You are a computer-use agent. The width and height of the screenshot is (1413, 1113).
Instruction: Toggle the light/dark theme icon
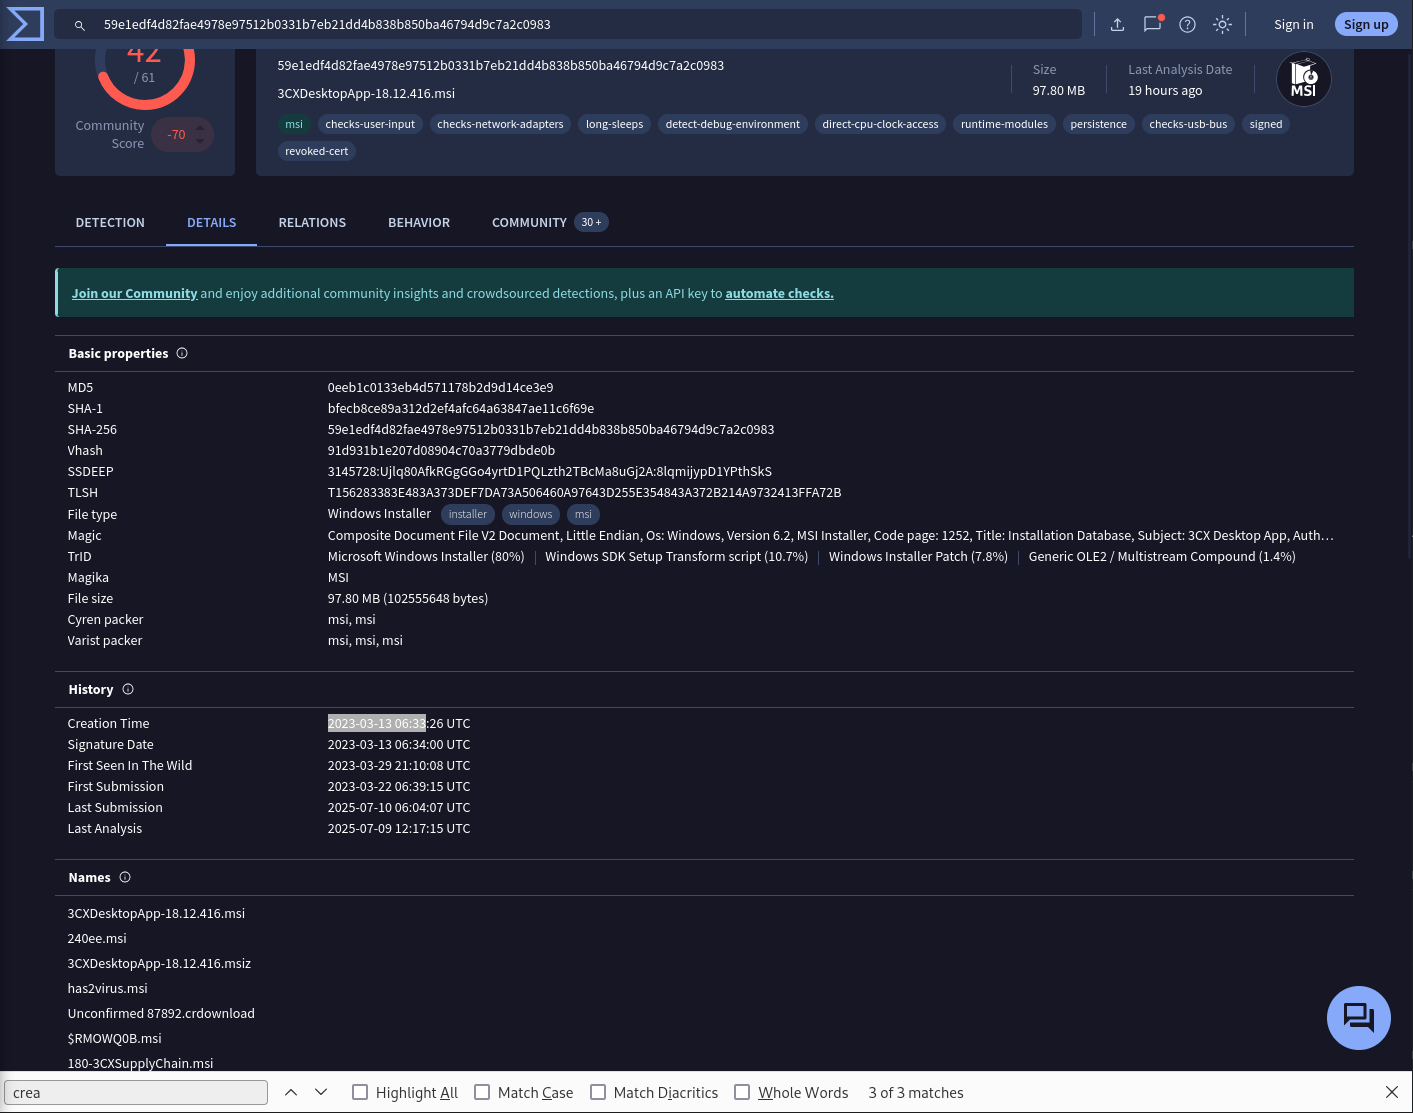(x=1223, y=25)
